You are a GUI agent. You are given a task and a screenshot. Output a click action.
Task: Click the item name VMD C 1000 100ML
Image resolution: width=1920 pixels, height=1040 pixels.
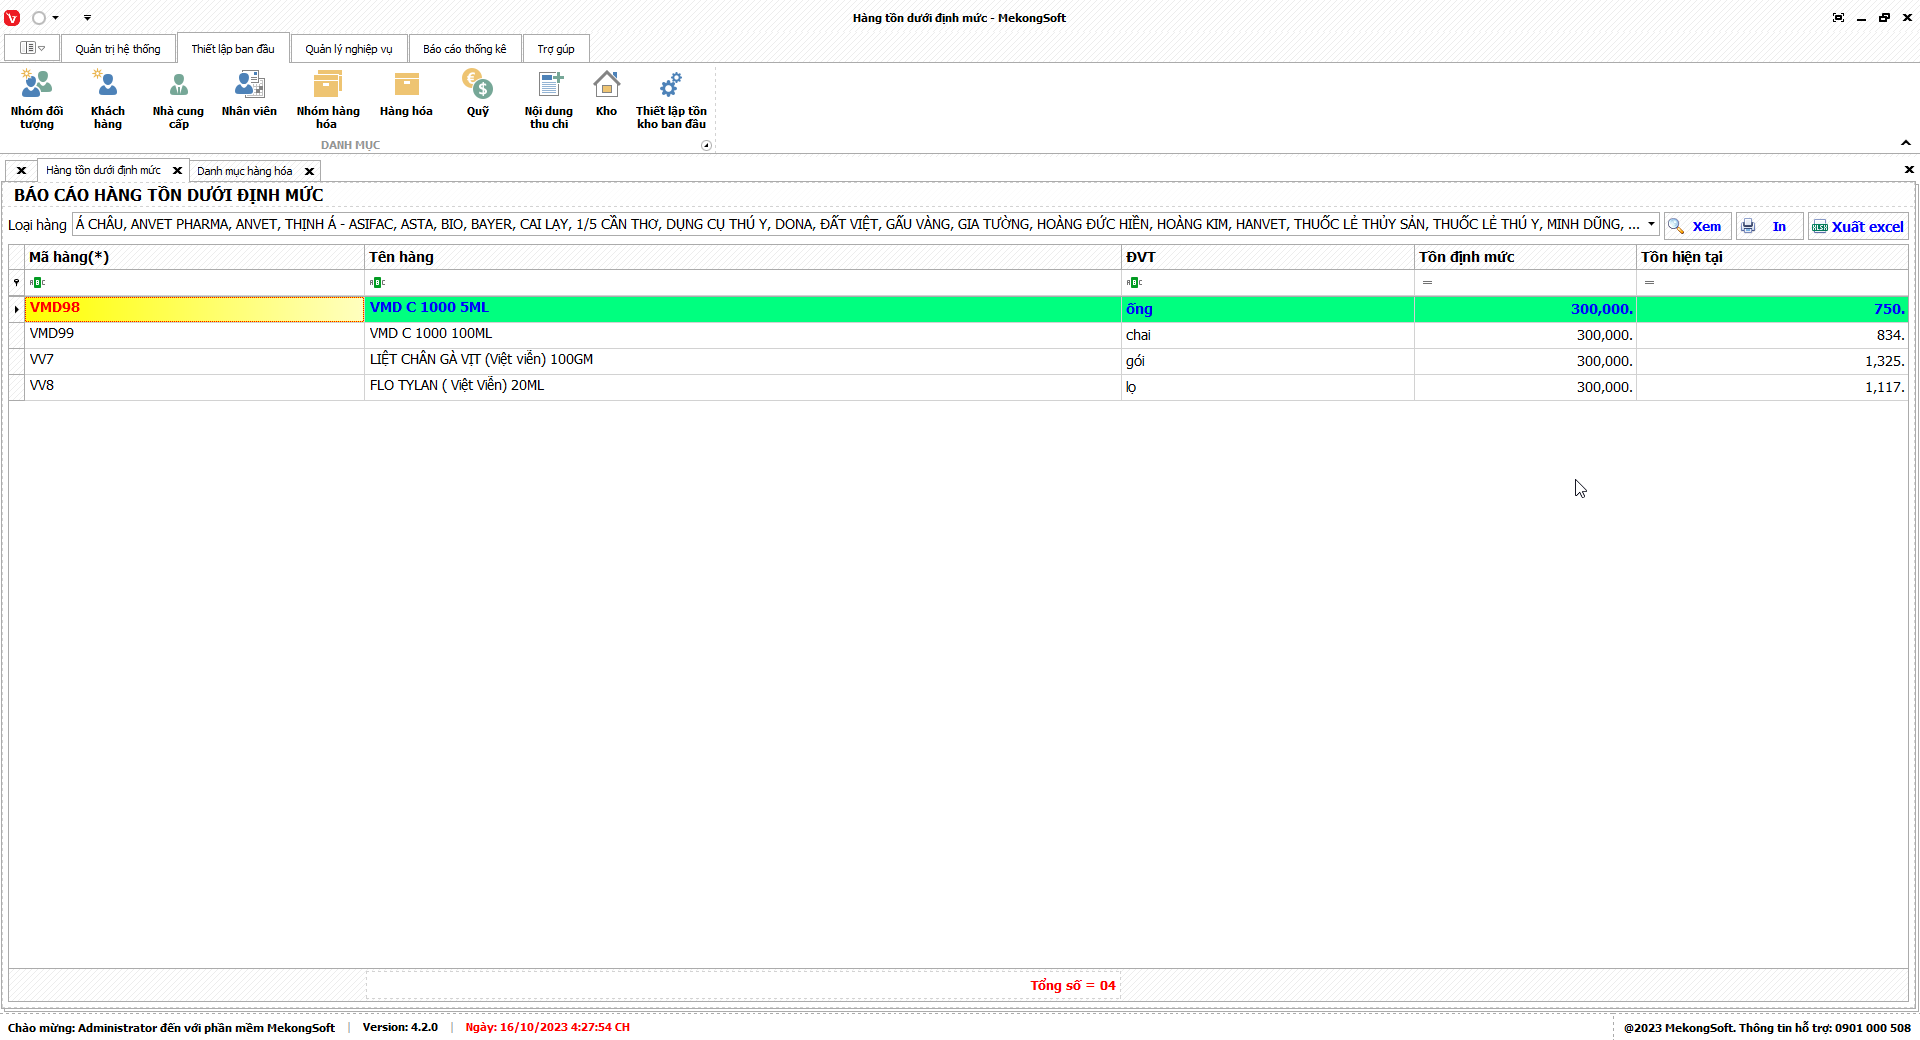(431, 334)
